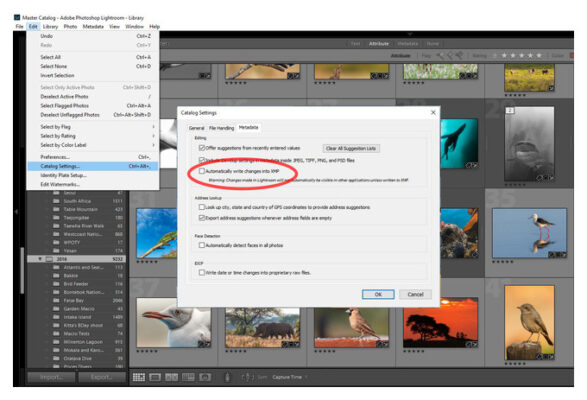Switch to the File Handling tab
The height and width of the screenshot is (400, 587).
tap(221, 128)
